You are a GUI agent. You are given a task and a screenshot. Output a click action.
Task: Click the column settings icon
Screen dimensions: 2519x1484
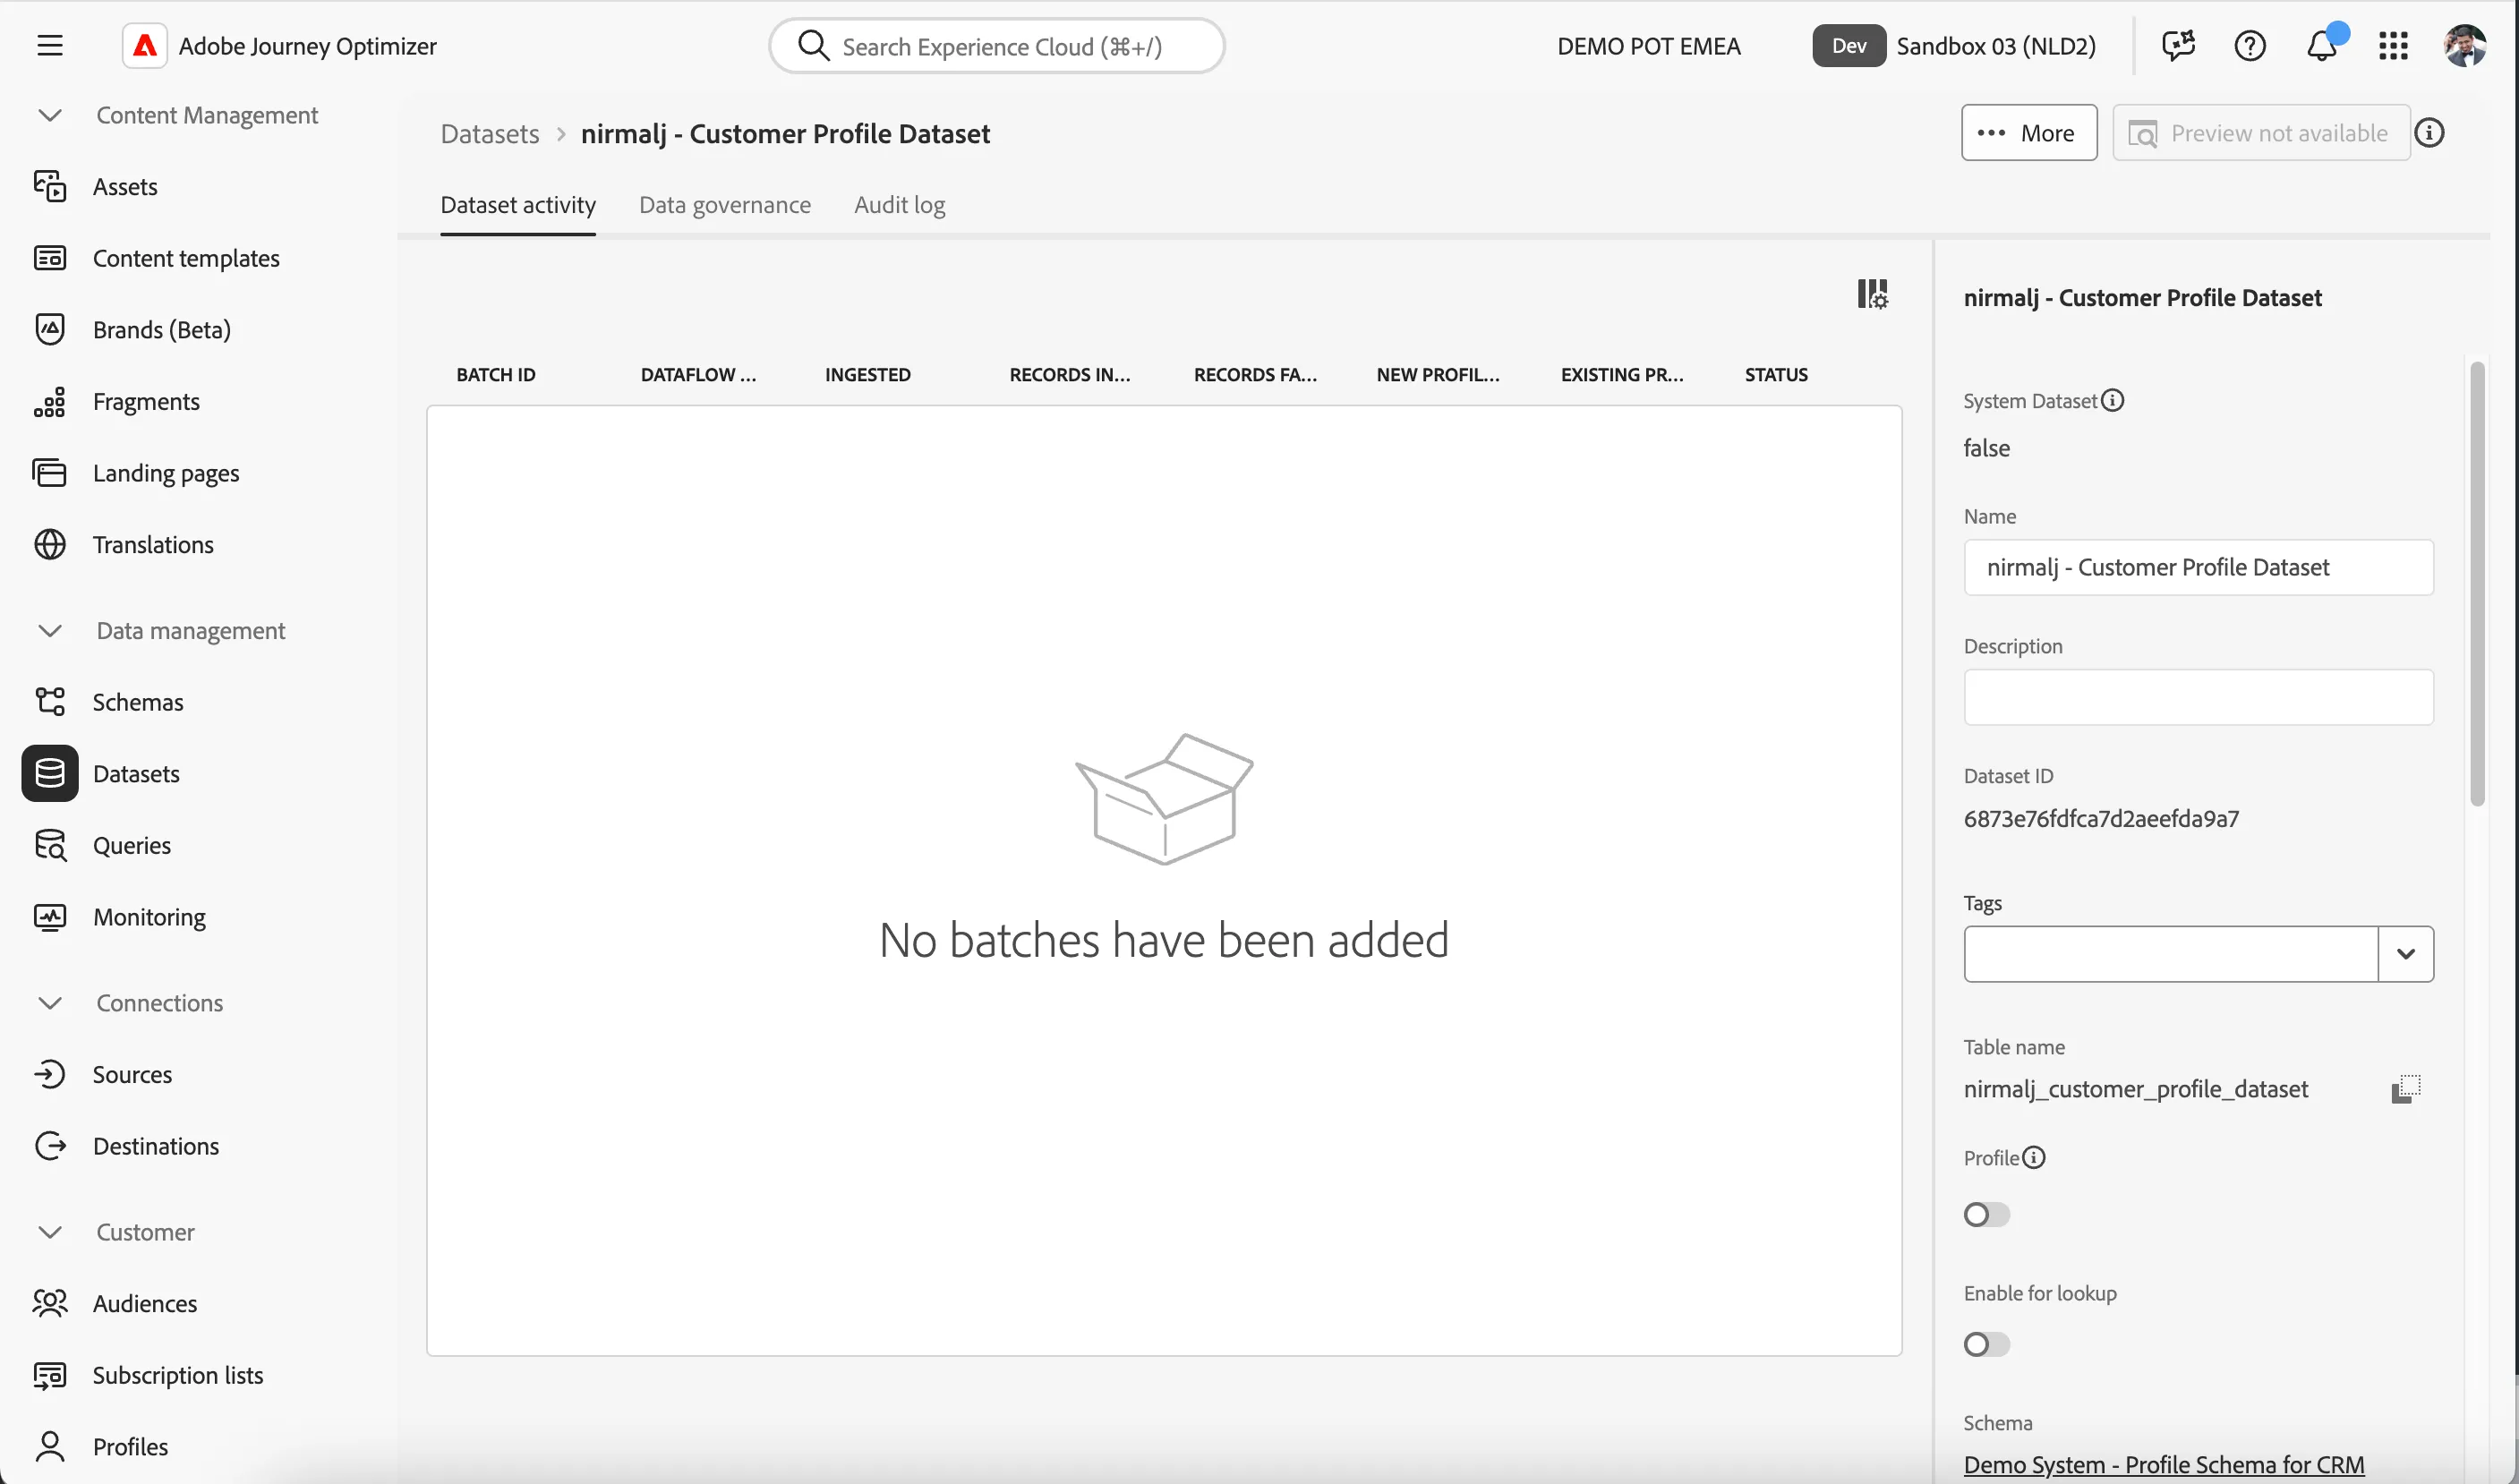1872,294
